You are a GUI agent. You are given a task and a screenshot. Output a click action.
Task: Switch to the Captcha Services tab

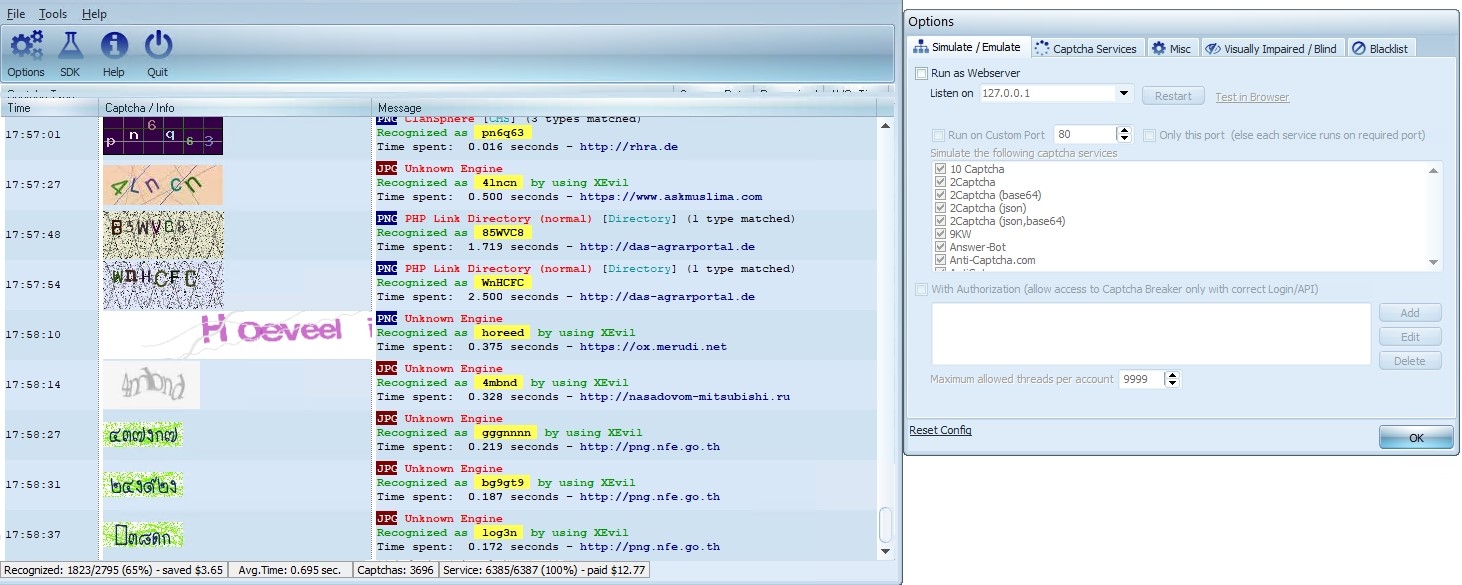[x=1086, y=48]
